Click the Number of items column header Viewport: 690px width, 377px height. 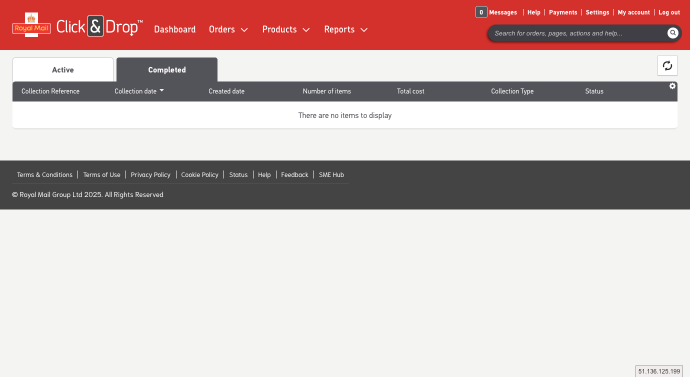click(327, 91)
